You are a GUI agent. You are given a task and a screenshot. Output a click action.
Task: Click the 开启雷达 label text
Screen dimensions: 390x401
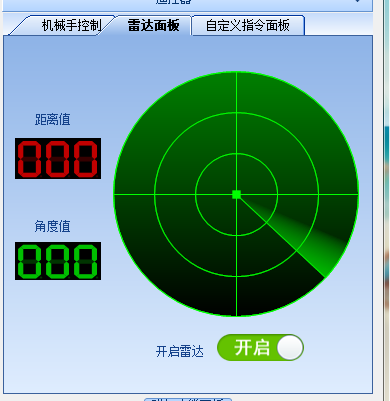click(x=180, y=351)
